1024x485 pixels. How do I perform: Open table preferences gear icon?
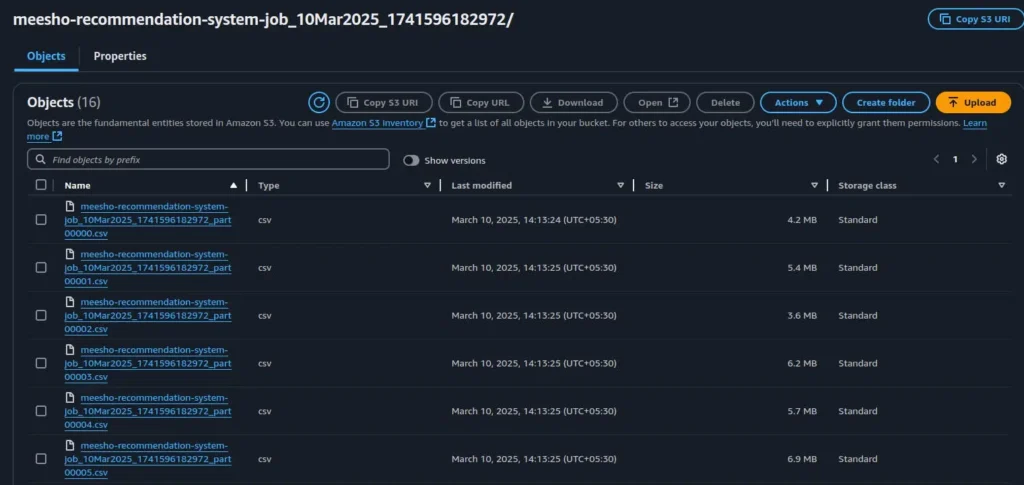pyautogui.click(x=1002, y=159)
